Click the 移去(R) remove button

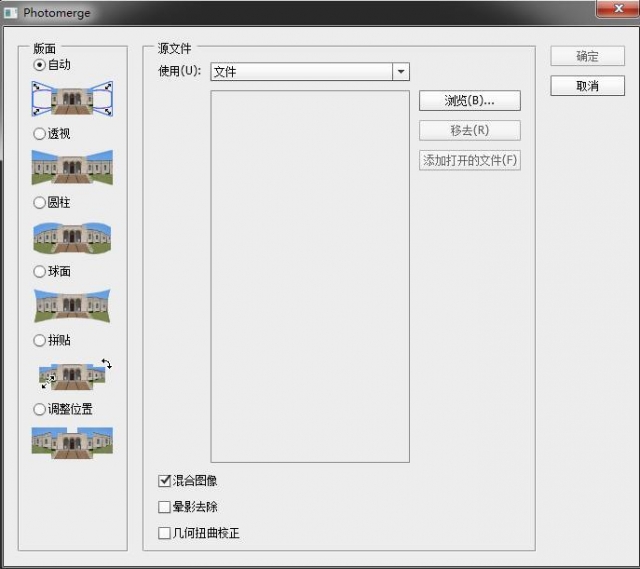(x=470, y=131)
